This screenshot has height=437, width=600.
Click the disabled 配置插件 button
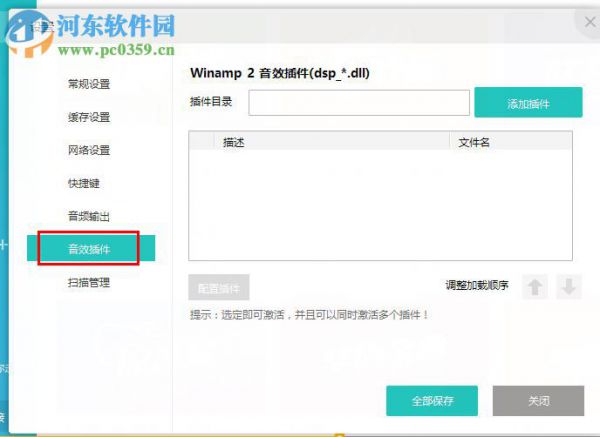[x=219, y=287]
